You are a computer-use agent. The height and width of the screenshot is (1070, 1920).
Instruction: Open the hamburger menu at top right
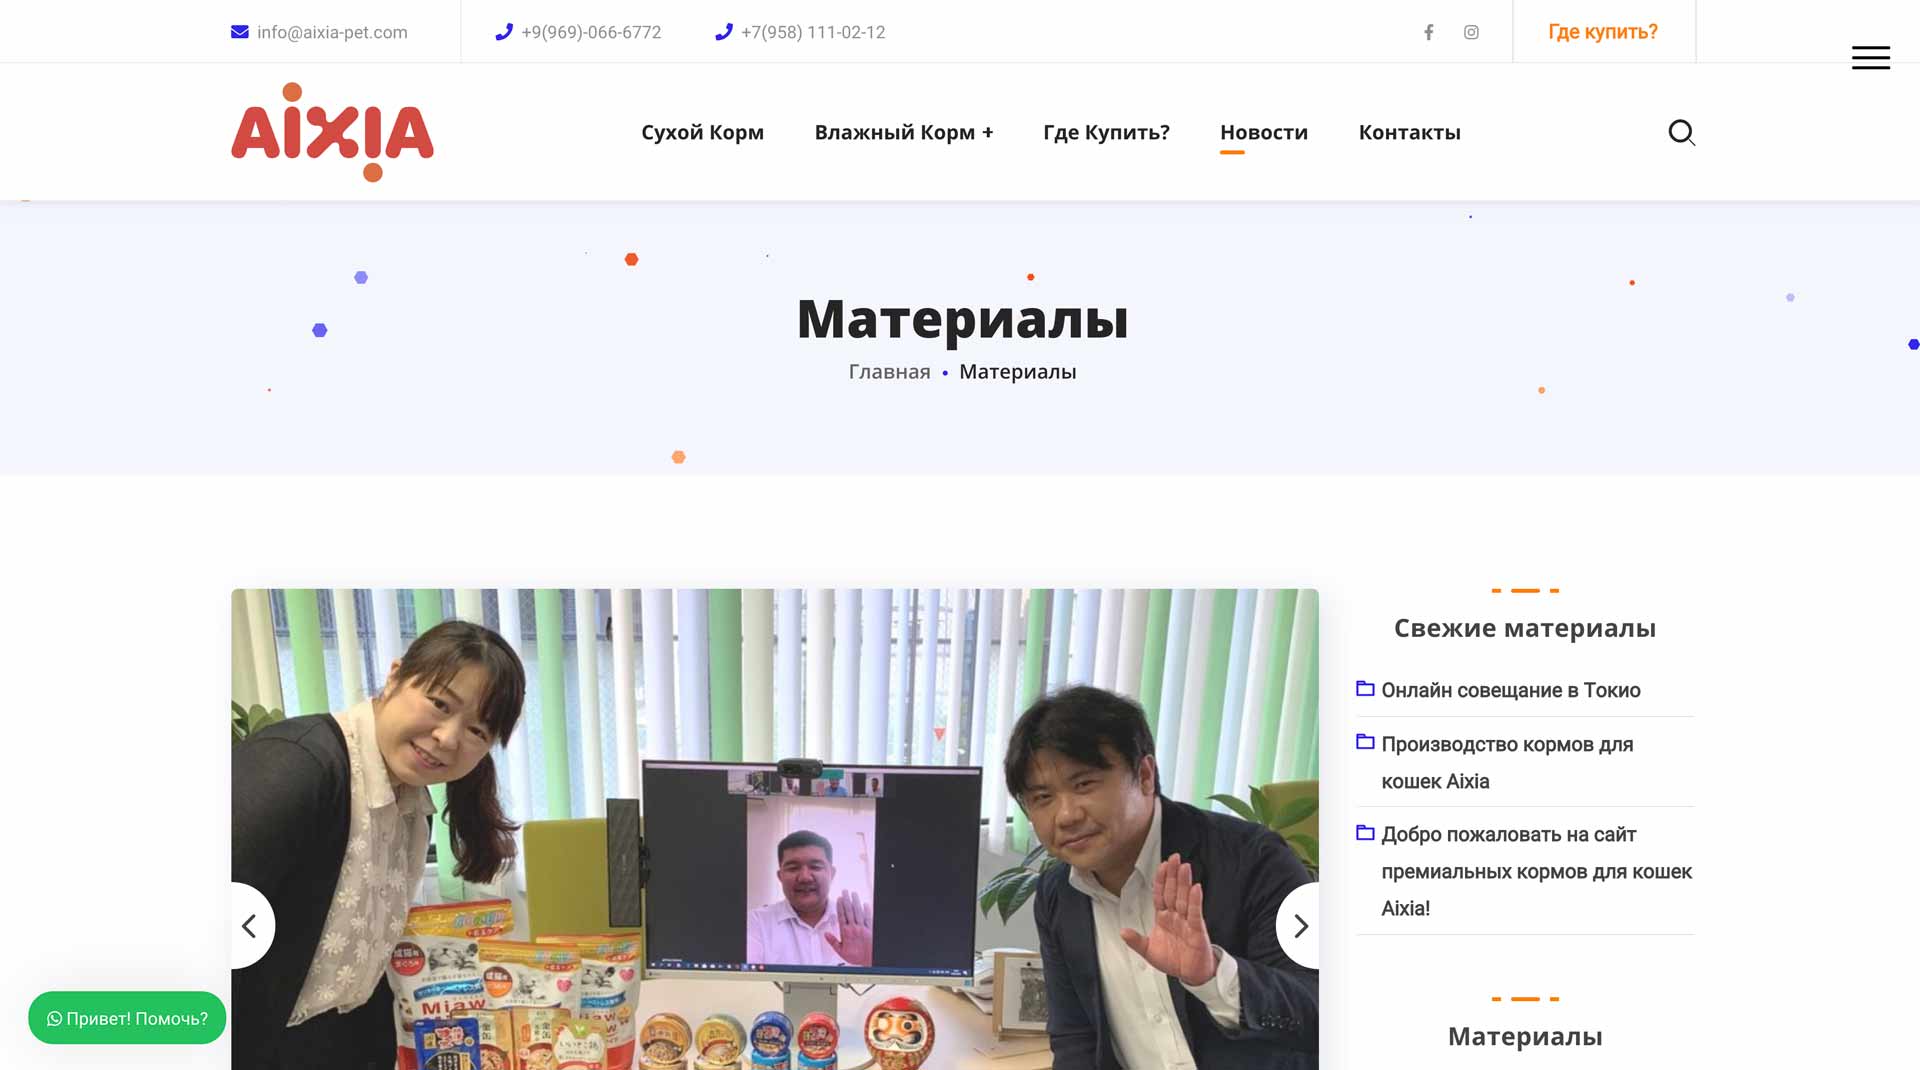point(1871,58)
